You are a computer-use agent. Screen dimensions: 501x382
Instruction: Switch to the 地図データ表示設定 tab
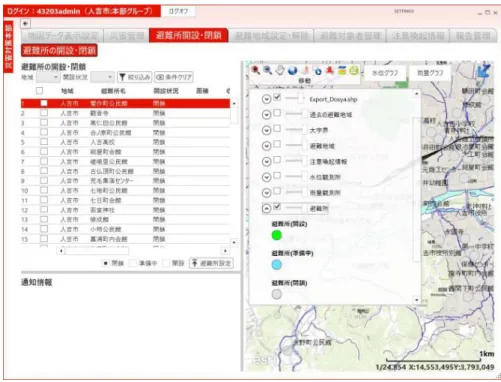click(x=62, y=36)
